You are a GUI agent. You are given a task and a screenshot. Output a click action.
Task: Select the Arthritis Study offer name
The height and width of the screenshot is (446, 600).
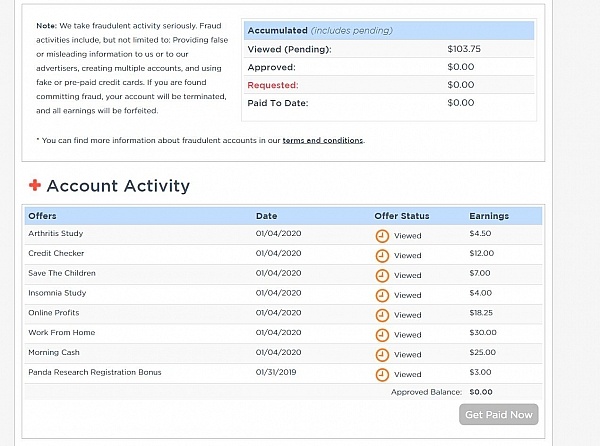pos(55,234)
